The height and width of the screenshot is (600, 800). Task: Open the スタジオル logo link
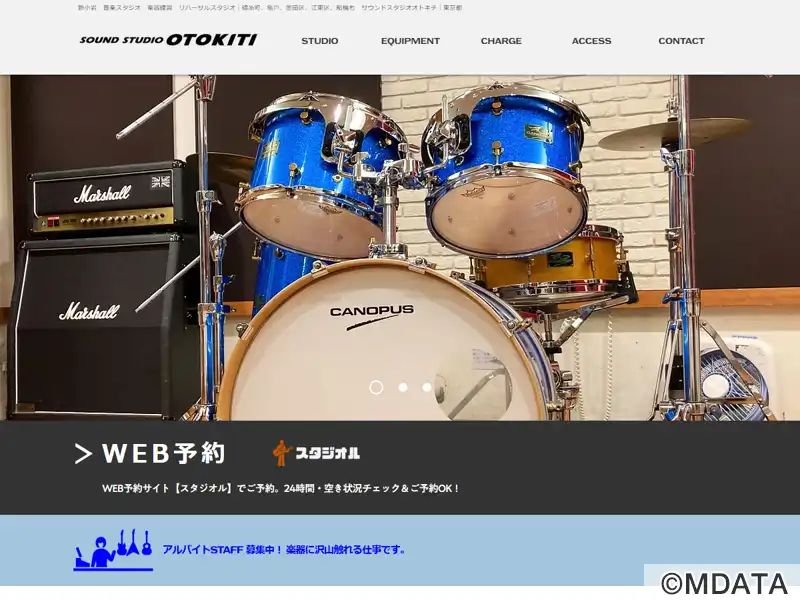tap(316, 453)
